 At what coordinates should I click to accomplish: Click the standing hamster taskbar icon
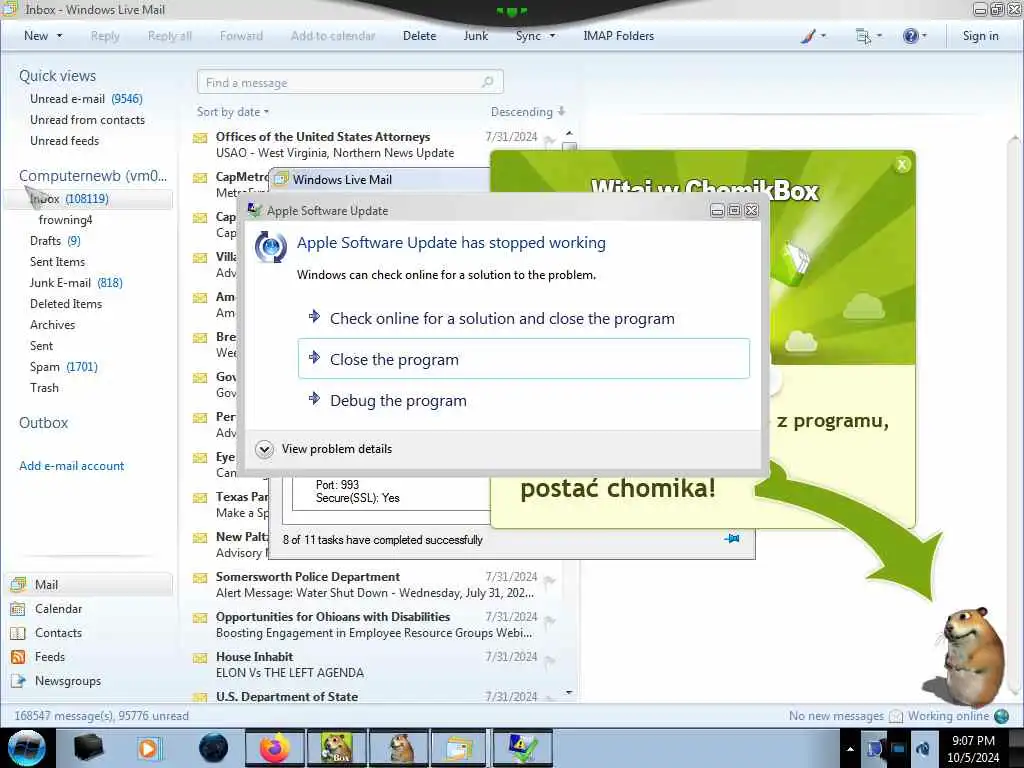[x=399, y=748]
